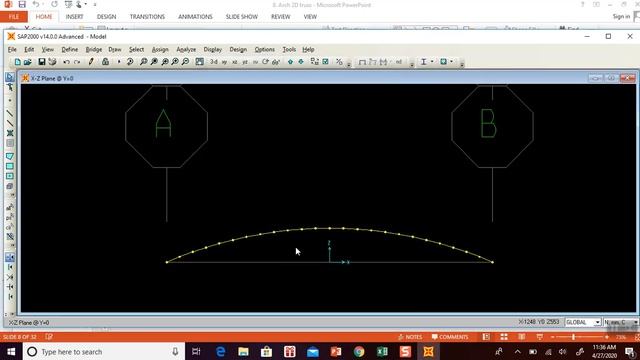Click the Quick Draw Area tool
This screenshot has height=360, width=640.
(x=10, y=176)
